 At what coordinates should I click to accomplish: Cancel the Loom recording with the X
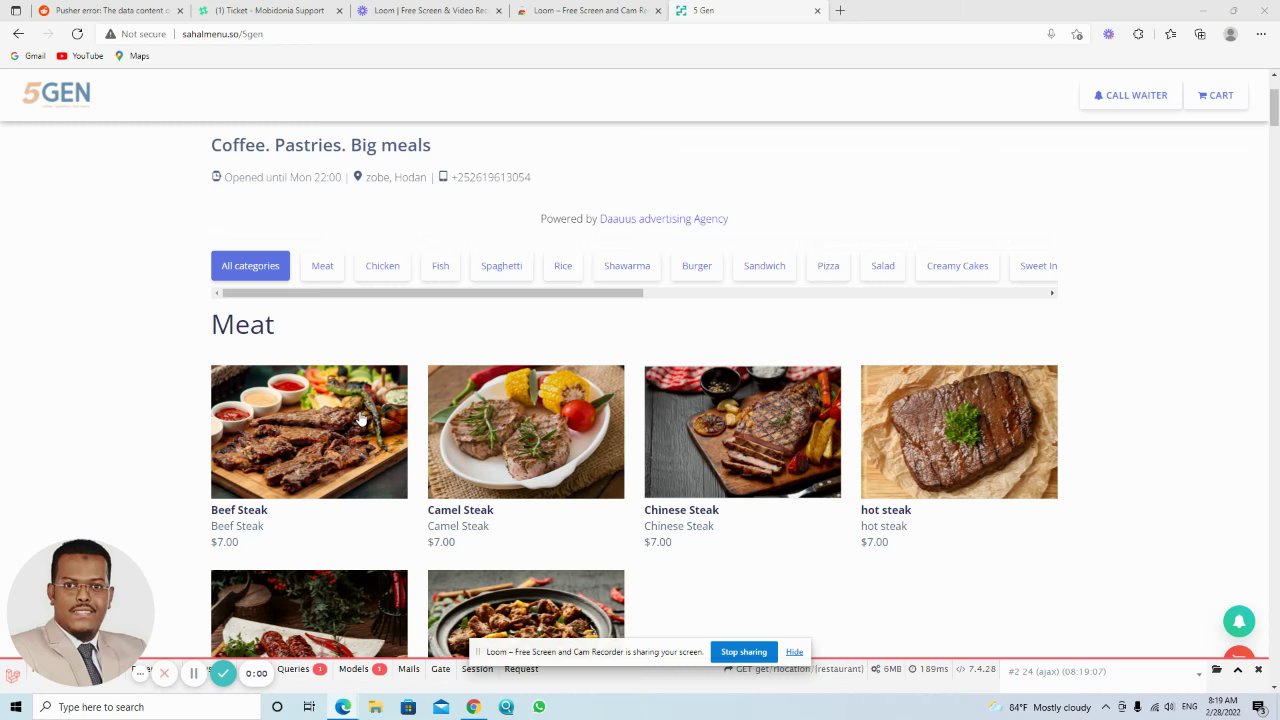coord(164,673)
